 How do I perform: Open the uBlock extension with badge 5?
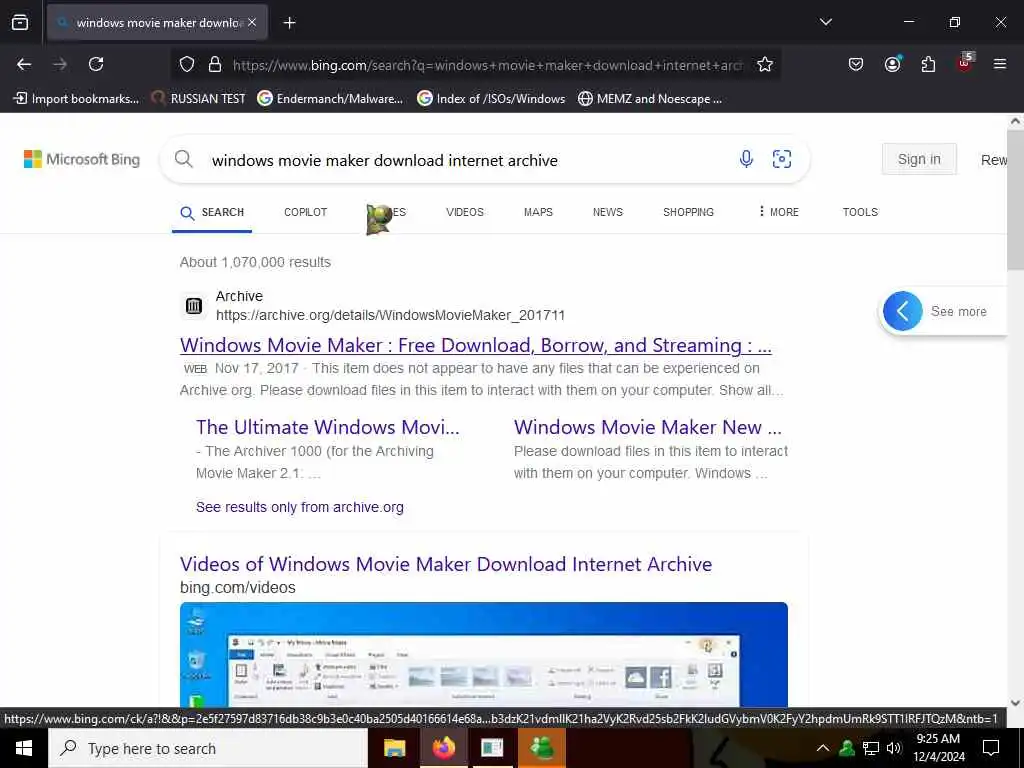966,63
